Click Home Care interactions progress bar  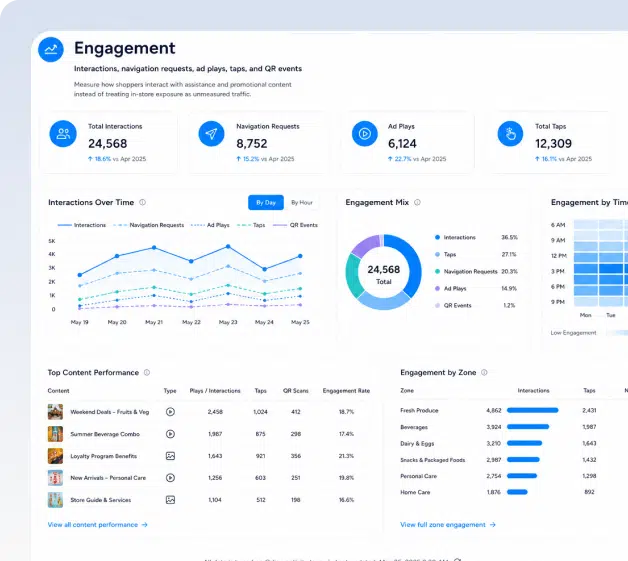[x=517, y=492]
